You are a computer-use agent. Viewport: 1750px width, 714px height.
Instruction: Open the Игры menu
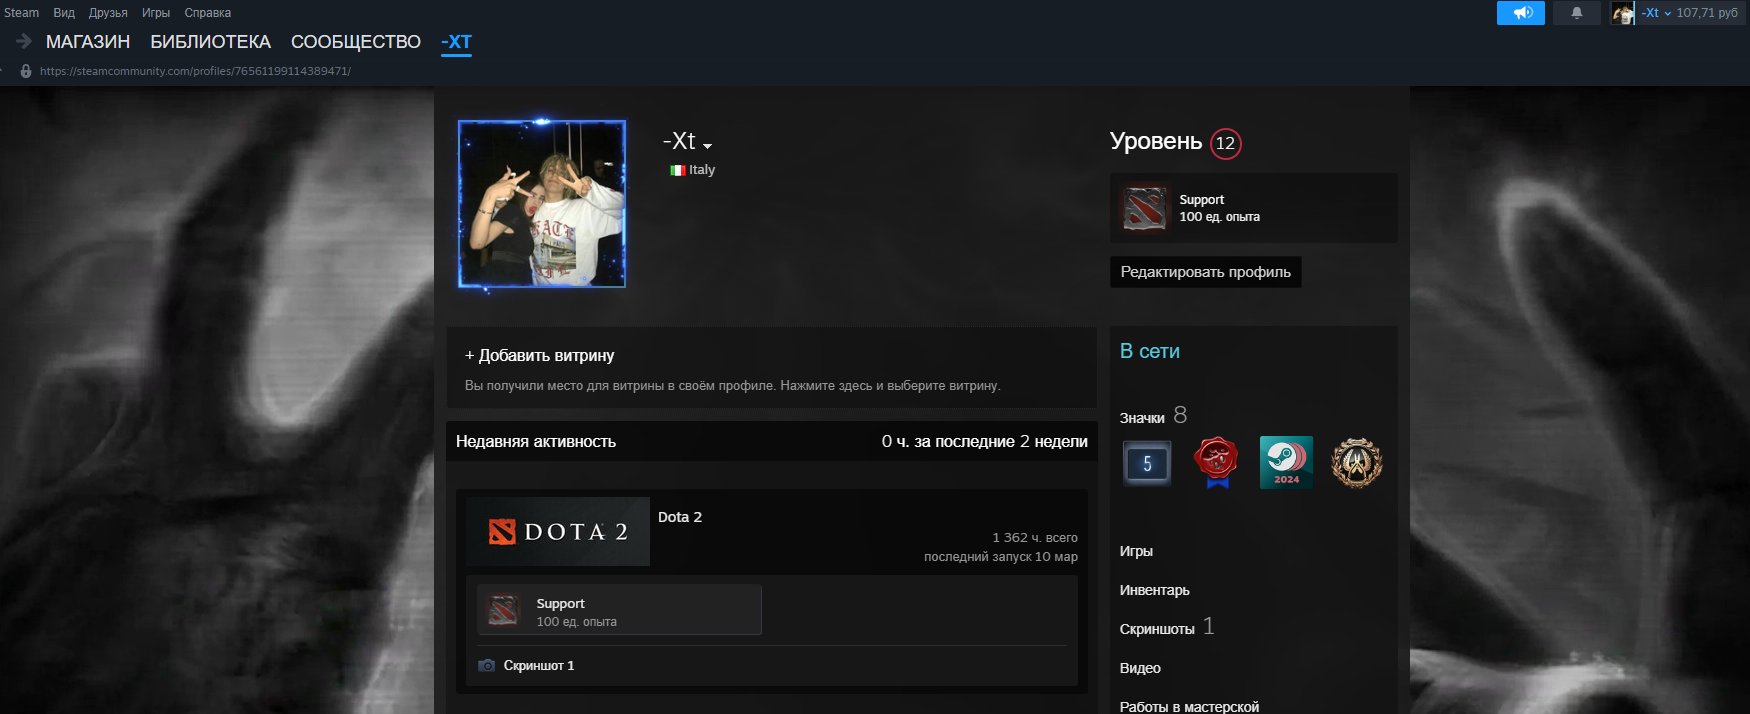(x=156, y=13)
